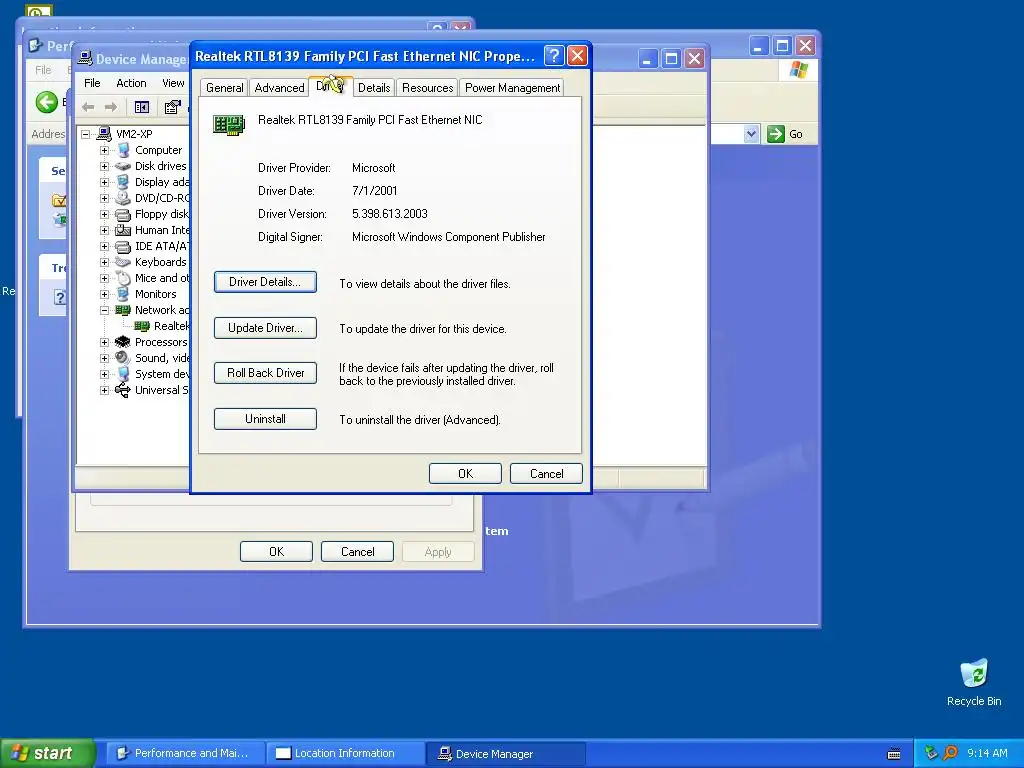Click Uninstall driver button
This screenshot has height=768, width=1024.
[x=265, y=419]
